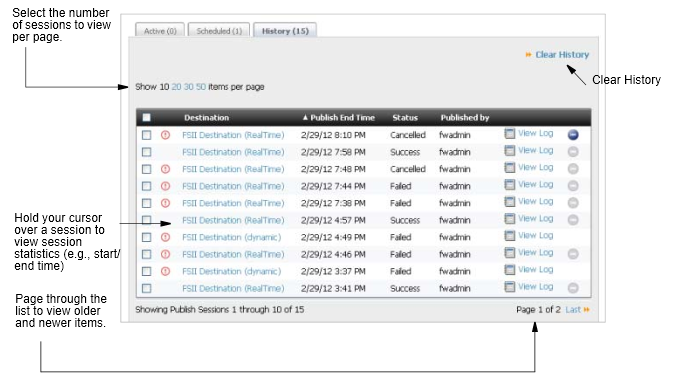Switch to the Active (0) tab
674x384 pixels.
[160, 31]
